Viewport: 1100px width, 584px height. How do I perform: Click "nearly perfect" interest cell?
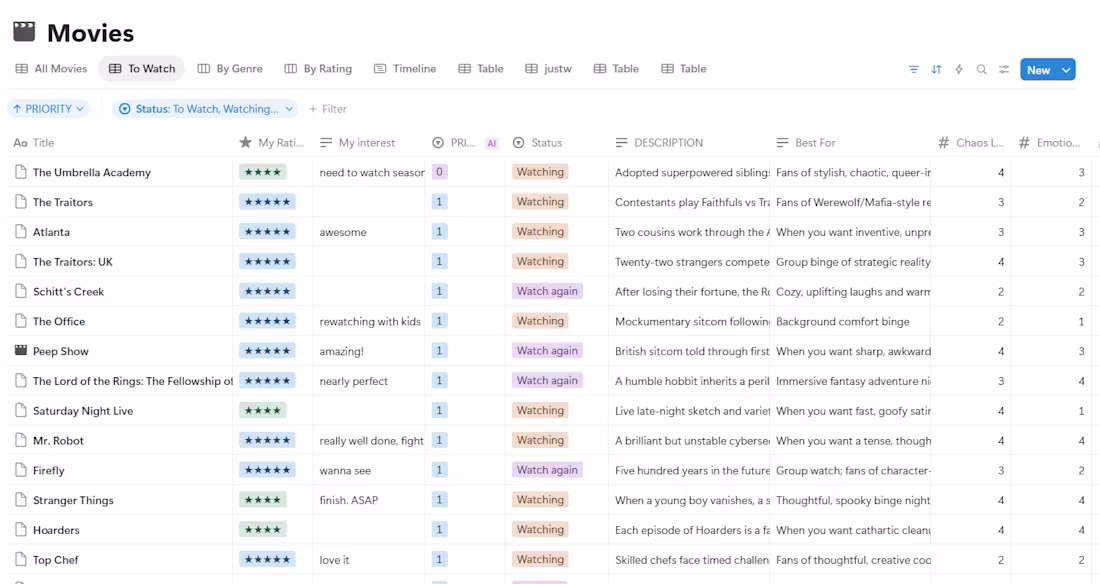point(354,381)
